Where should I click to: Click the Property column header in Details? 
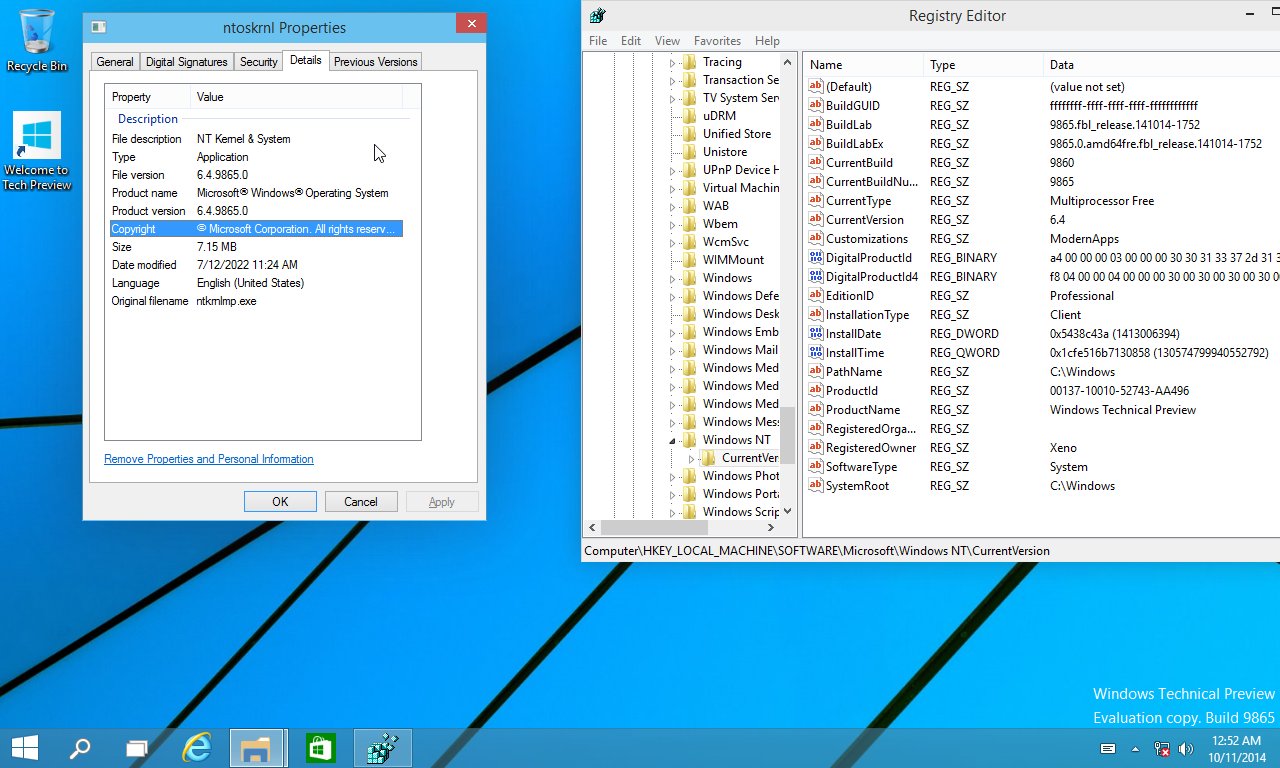pos(148,97)
